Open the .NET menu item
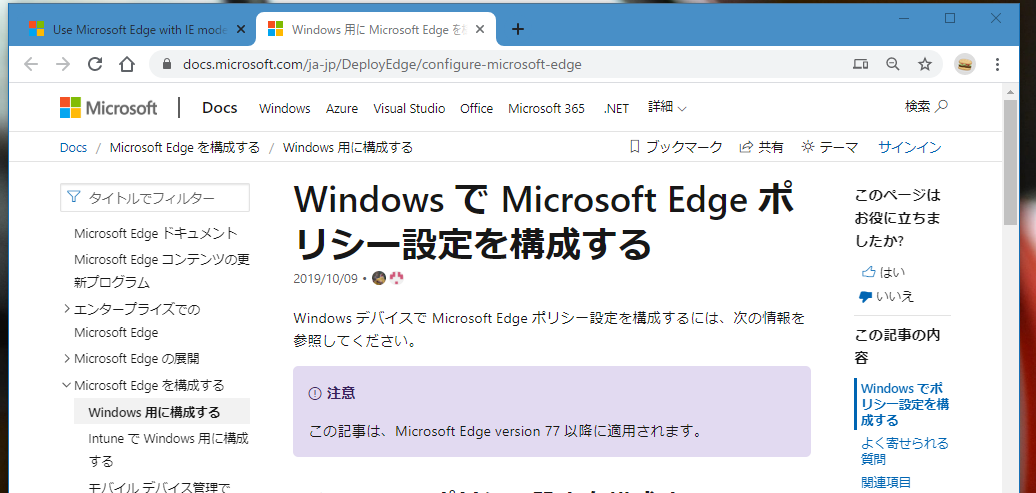 (x=616, y=108)
